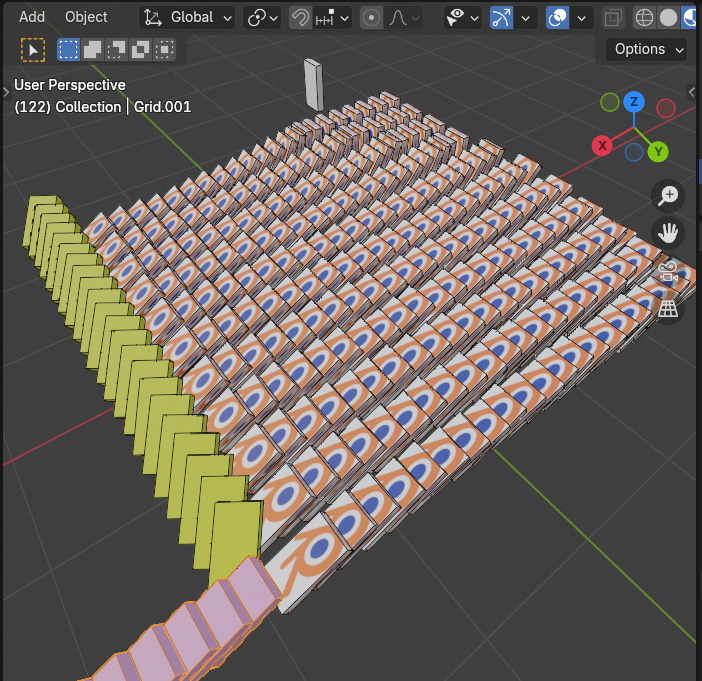Click the blue Z axis gizmo

(634, 102)
